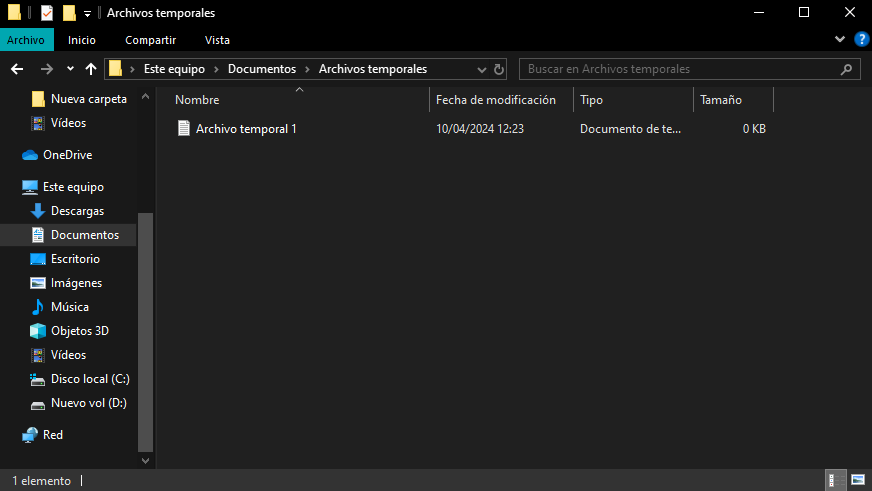Expand the root chevron before Este equipo breadcrumb

132,70
